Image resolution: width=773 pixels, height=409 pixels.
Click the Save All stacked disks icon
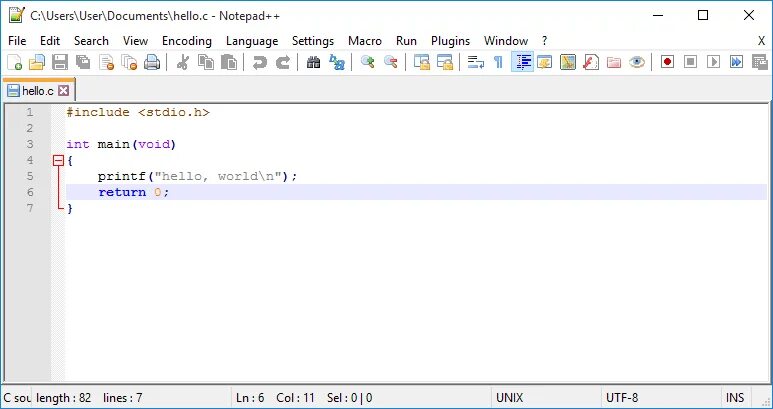[83, 62]
